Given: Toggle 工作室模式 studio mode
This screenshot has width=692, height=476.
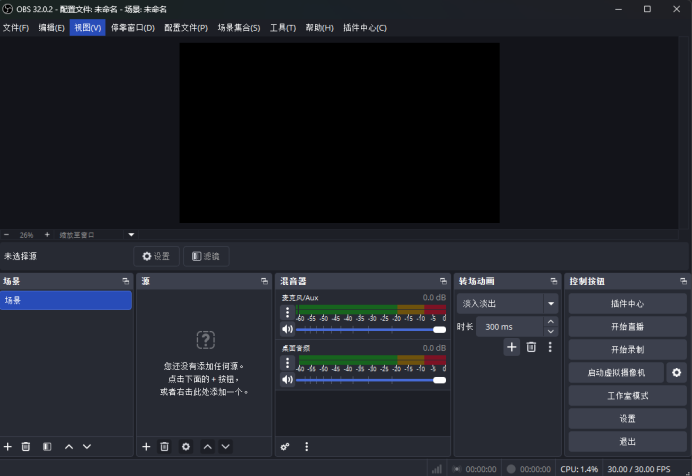Looking at the screenshot, I should (627, 396).
